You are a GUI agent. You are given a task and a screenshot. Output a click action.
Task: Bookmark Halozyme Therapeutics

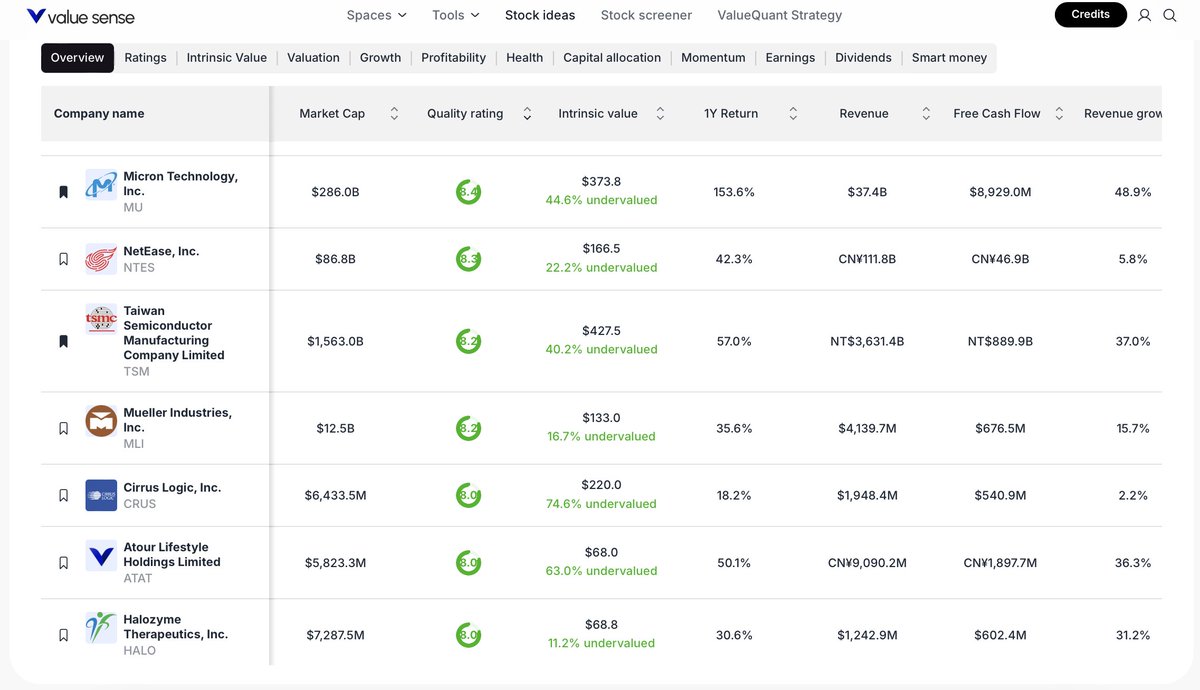pyautogui.click(x=63, y=635)
